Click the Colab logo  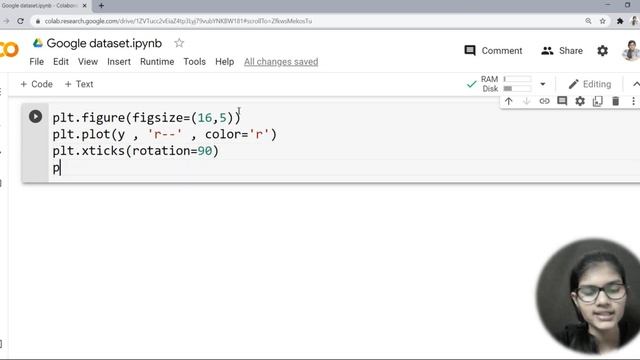click(x=9, y=49)
